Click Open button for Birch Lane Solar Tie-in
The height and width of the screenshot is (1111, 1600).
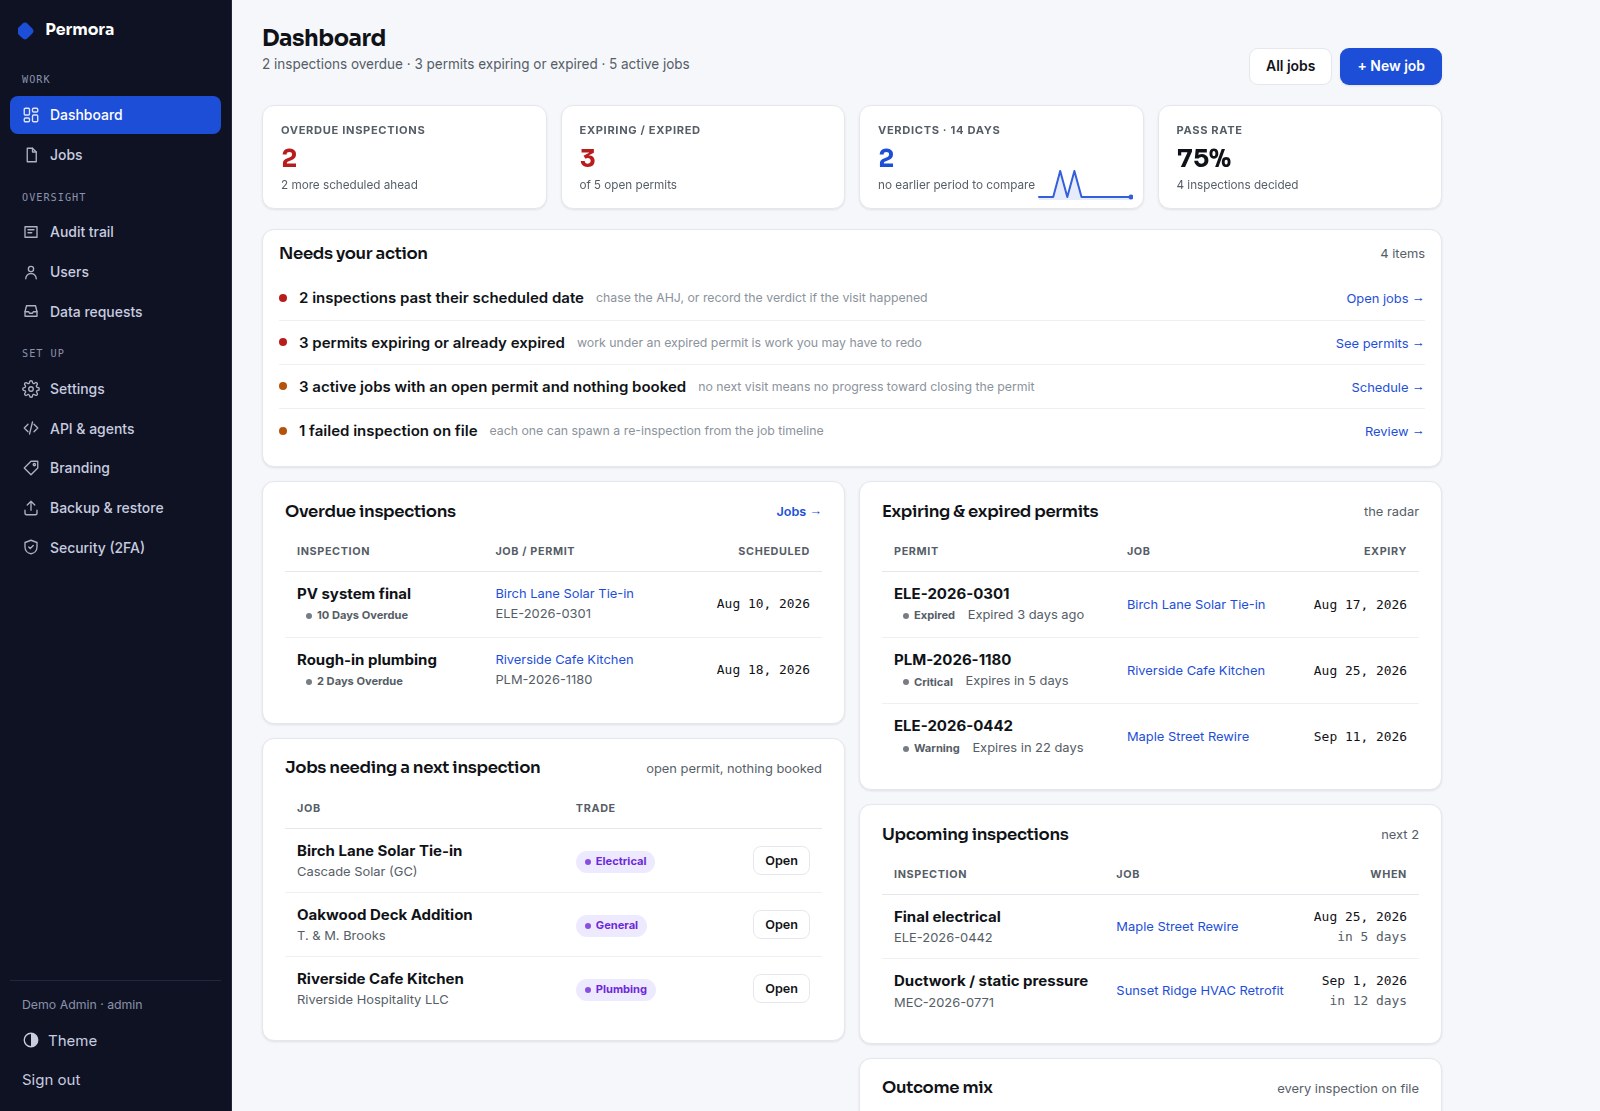[781, 861]
